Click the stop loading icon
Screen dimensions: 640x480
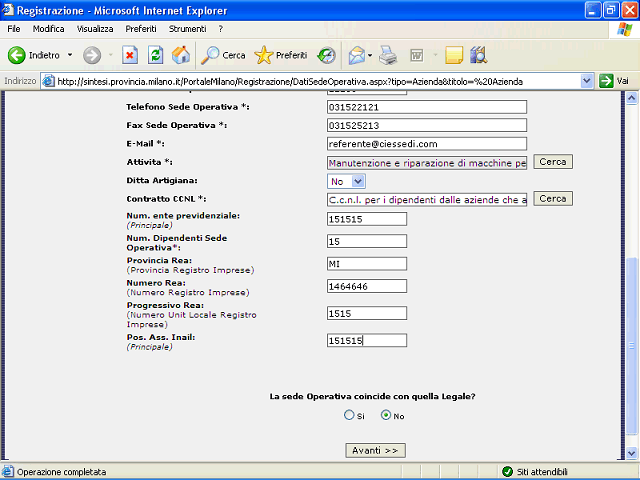(130, 55)
